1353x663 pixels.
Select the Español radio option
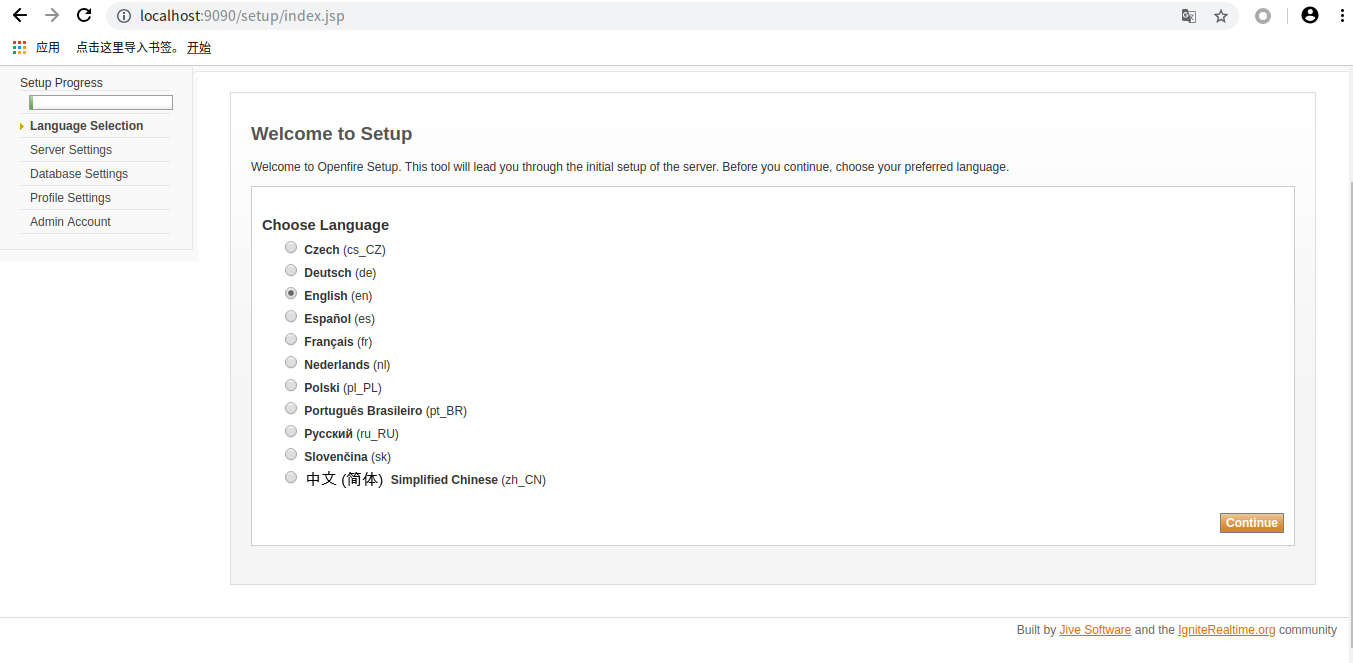coord(291,317)
